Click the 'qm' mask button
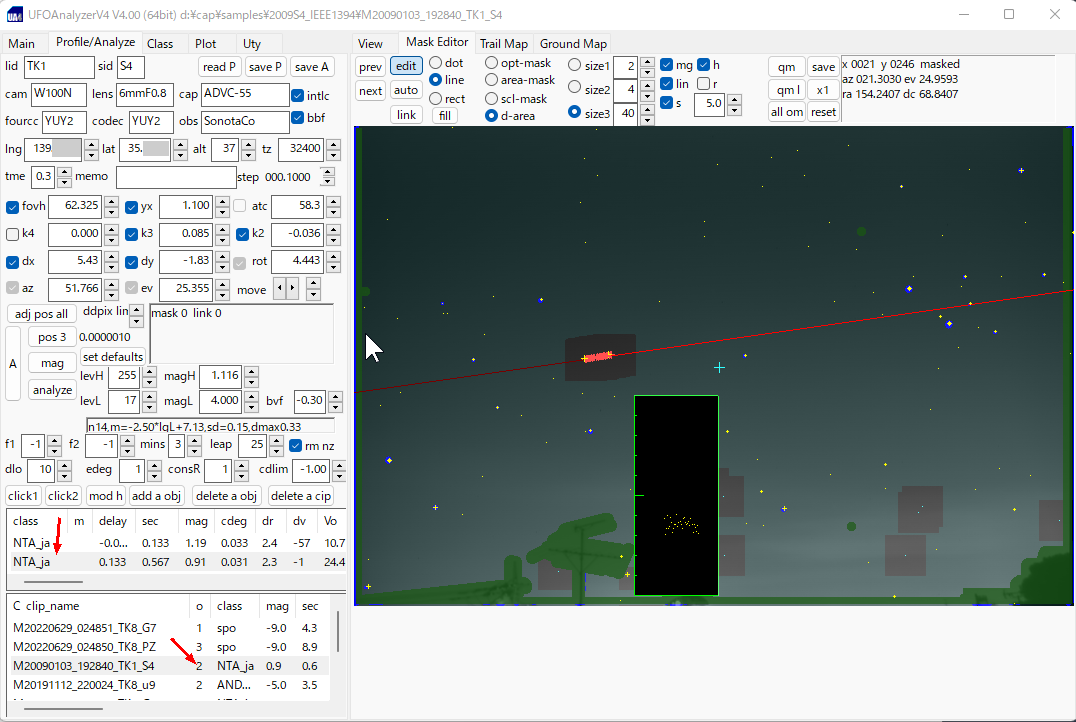This screenshot has width=1076, height=722. click(786, 67)
